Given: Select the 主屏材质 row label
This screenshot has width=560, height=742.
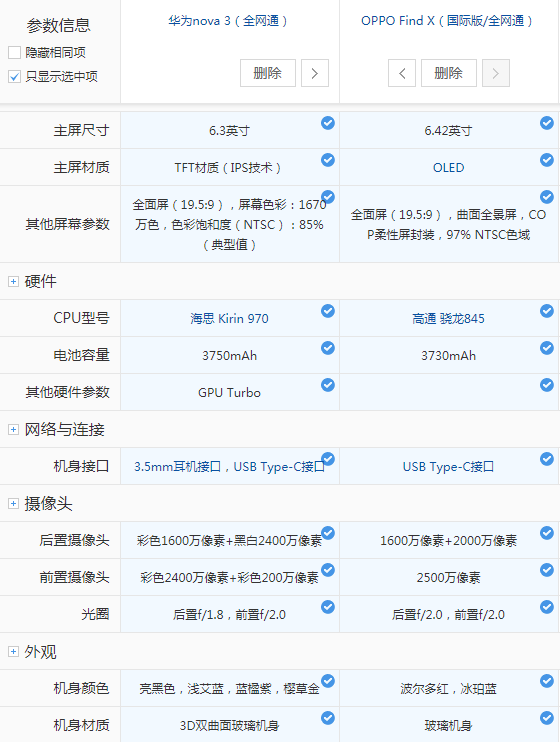Looking at the screenshot, I should pyautogui.click(x=81, y=167).
